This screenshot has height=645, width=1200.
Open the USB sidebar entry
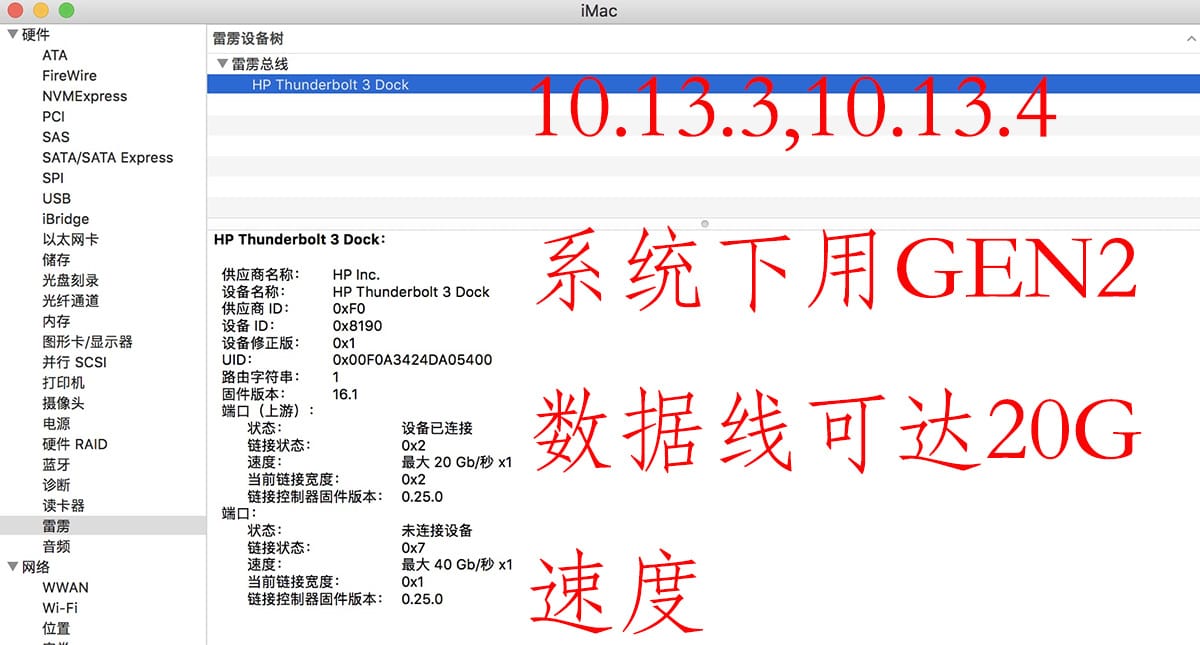[56, 198]
